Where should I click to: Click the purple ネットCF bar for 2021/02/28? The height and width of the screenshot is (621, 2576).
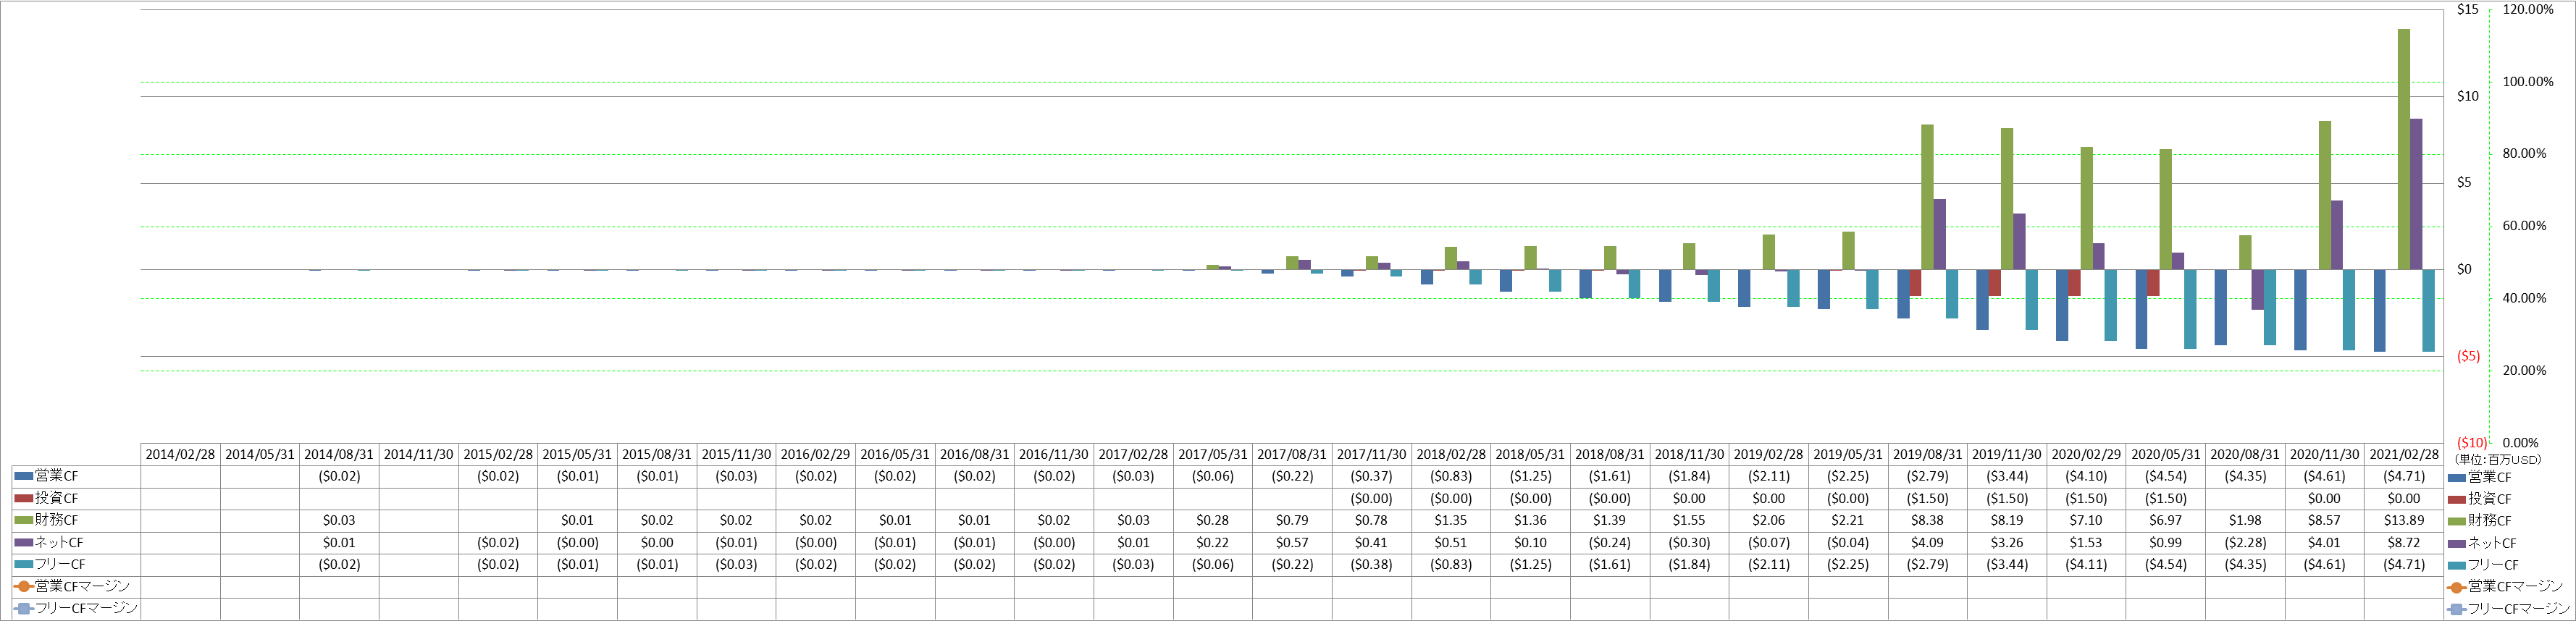(x=2416, y=194)
